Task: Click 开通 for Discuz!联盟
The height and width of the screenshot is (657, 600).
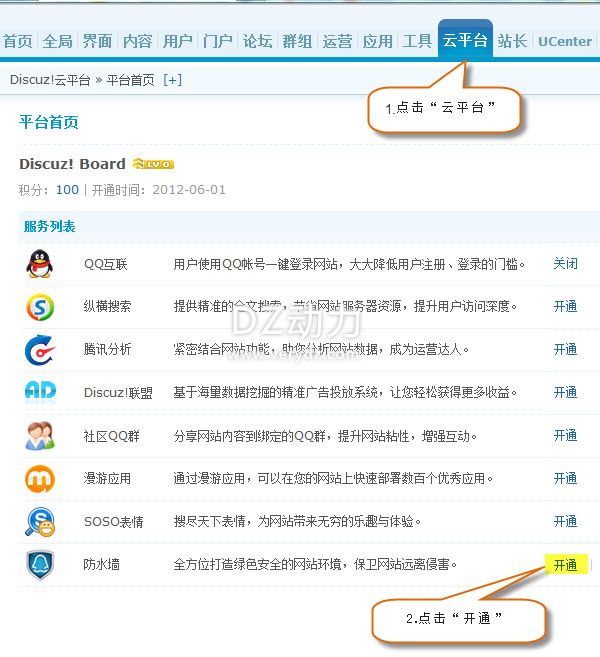Action: [x=565, y=392]
